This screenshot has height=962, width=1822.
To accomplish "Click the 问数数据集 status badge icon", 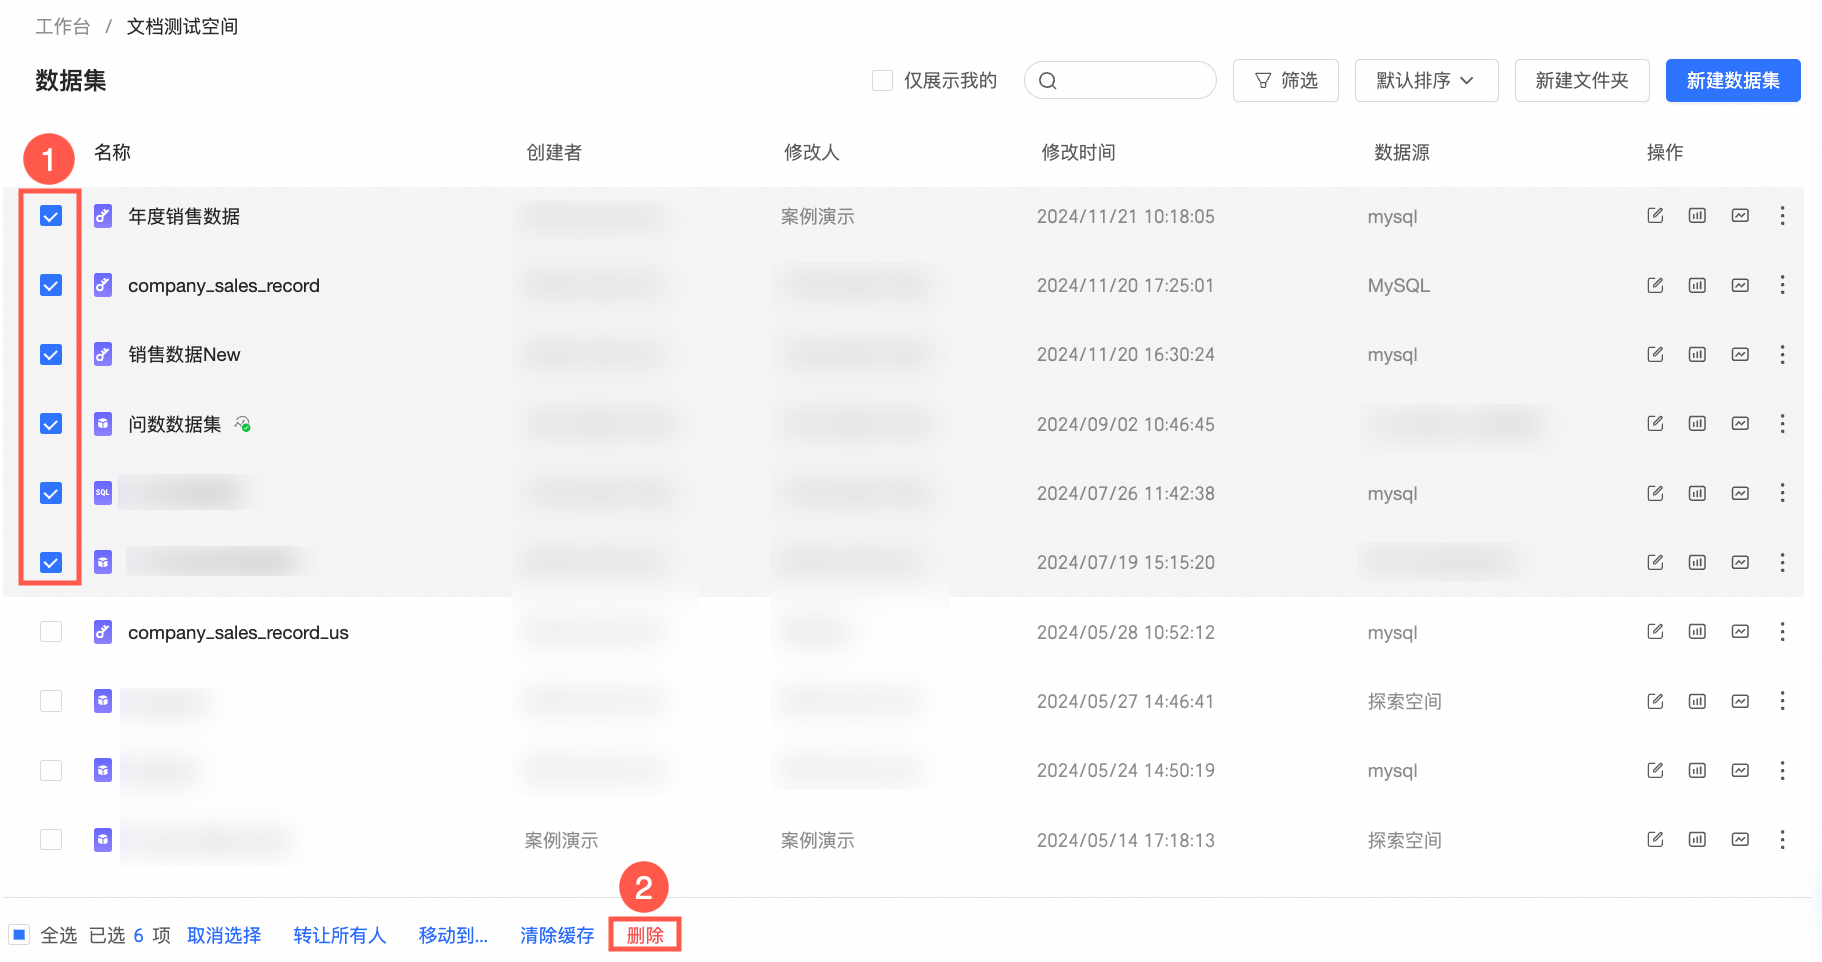I will 242,424.
